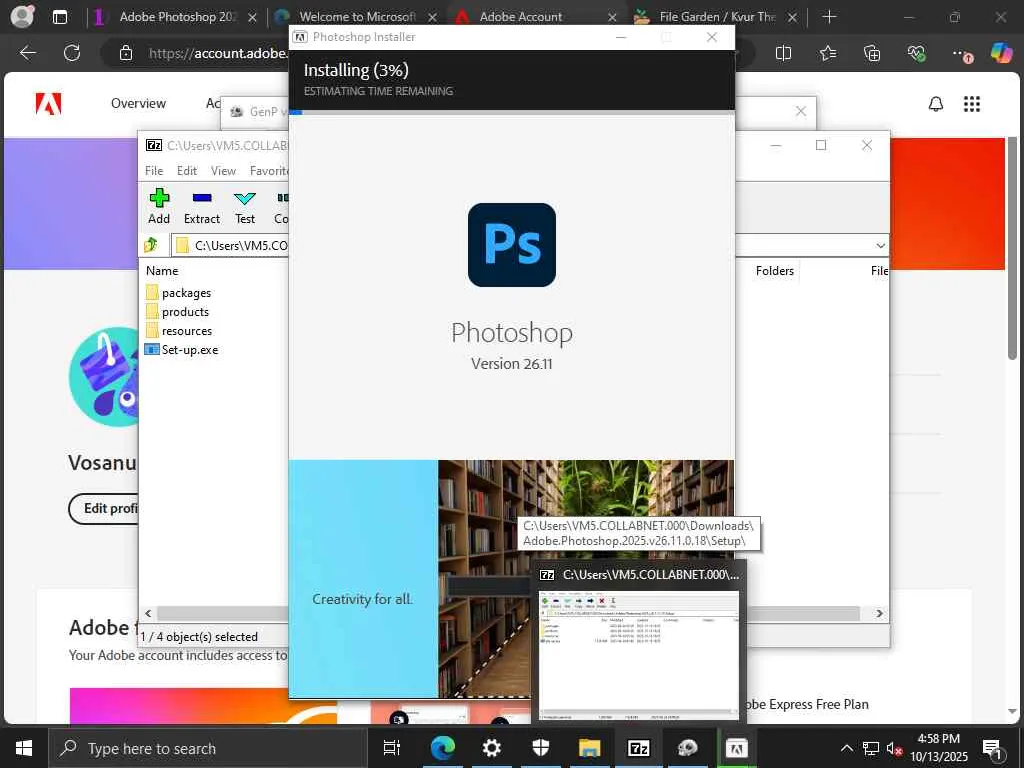Select the packages folder in 7-Zip
This screenshot has height=768, width=1024.
[x=186, y=293]
